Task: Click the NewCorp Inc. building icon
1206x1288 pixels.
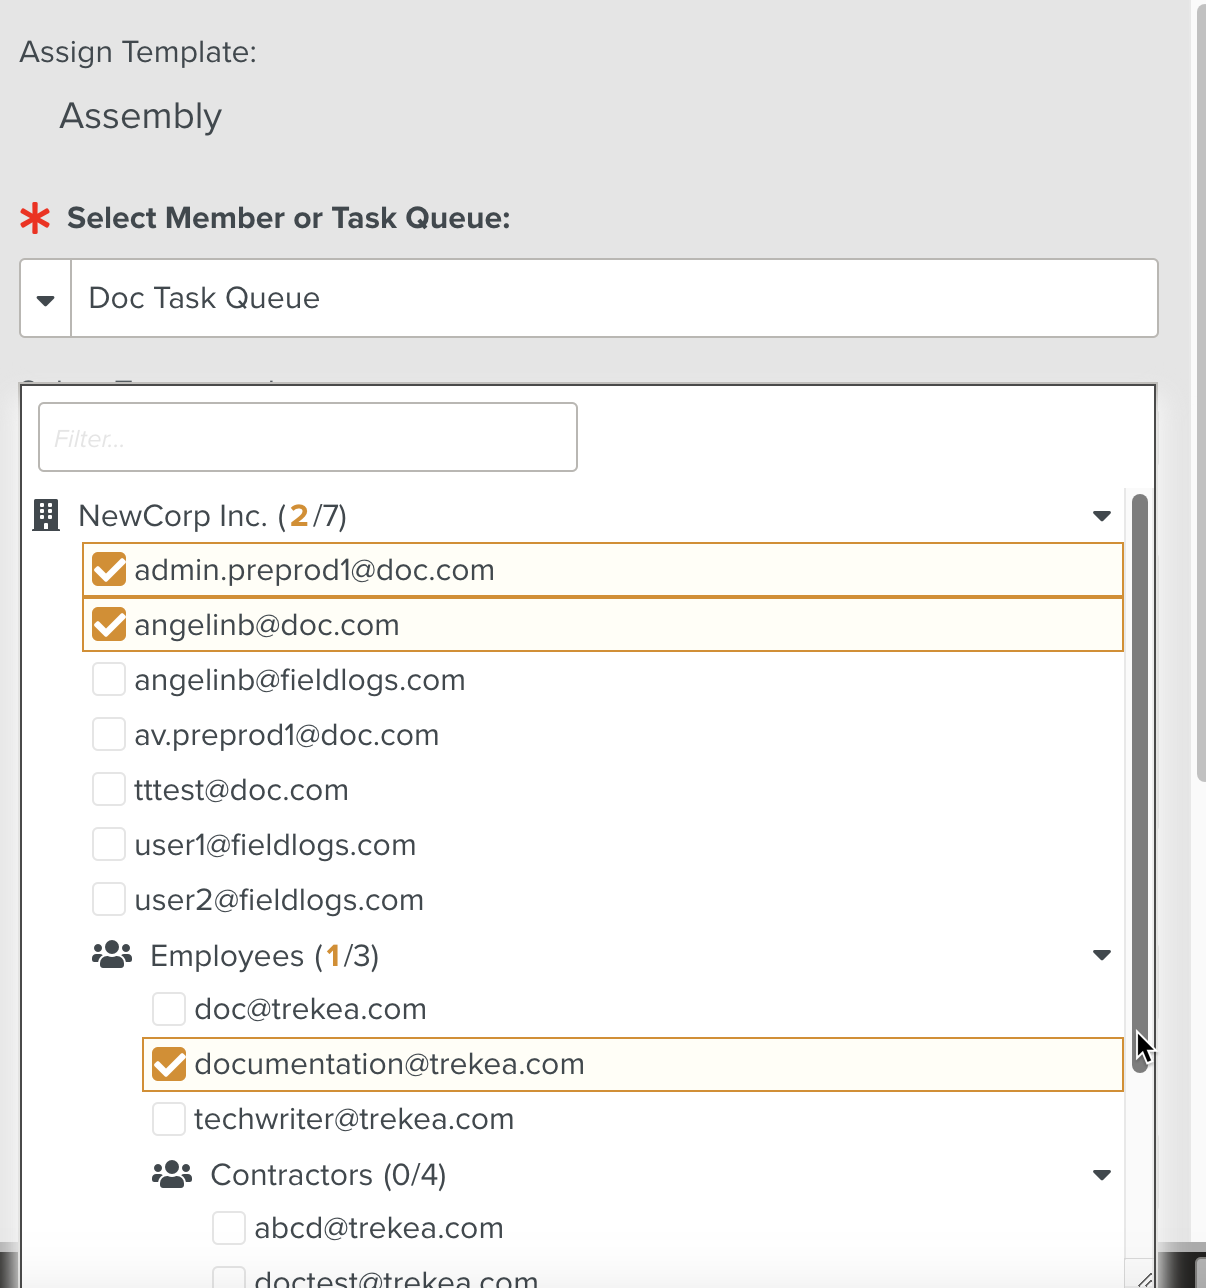Action: pyautogui.click(x=46, y=515)
